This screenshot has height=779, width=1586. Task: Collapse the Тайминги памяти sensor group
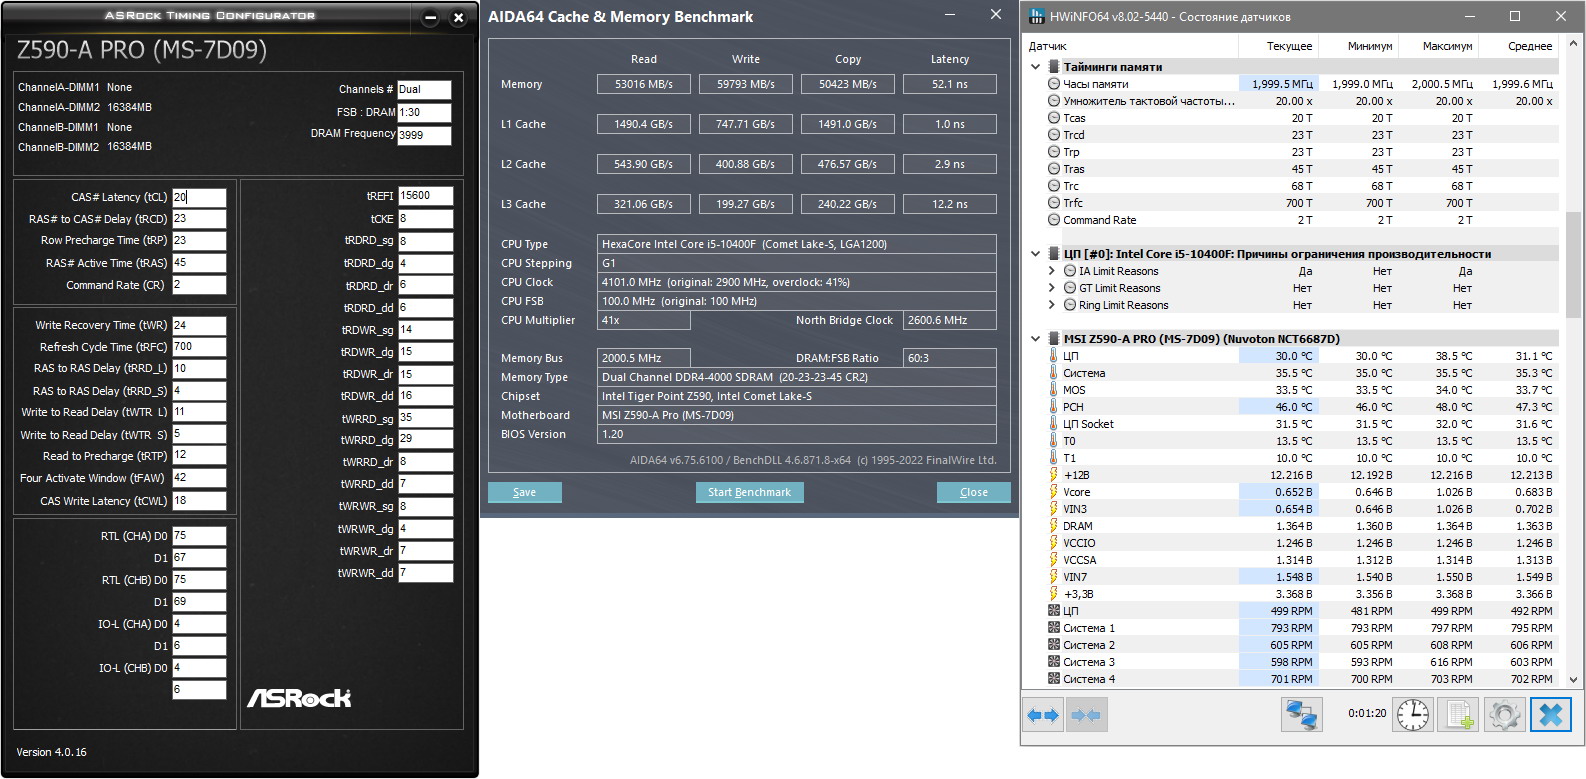(x=1036, y=67)
